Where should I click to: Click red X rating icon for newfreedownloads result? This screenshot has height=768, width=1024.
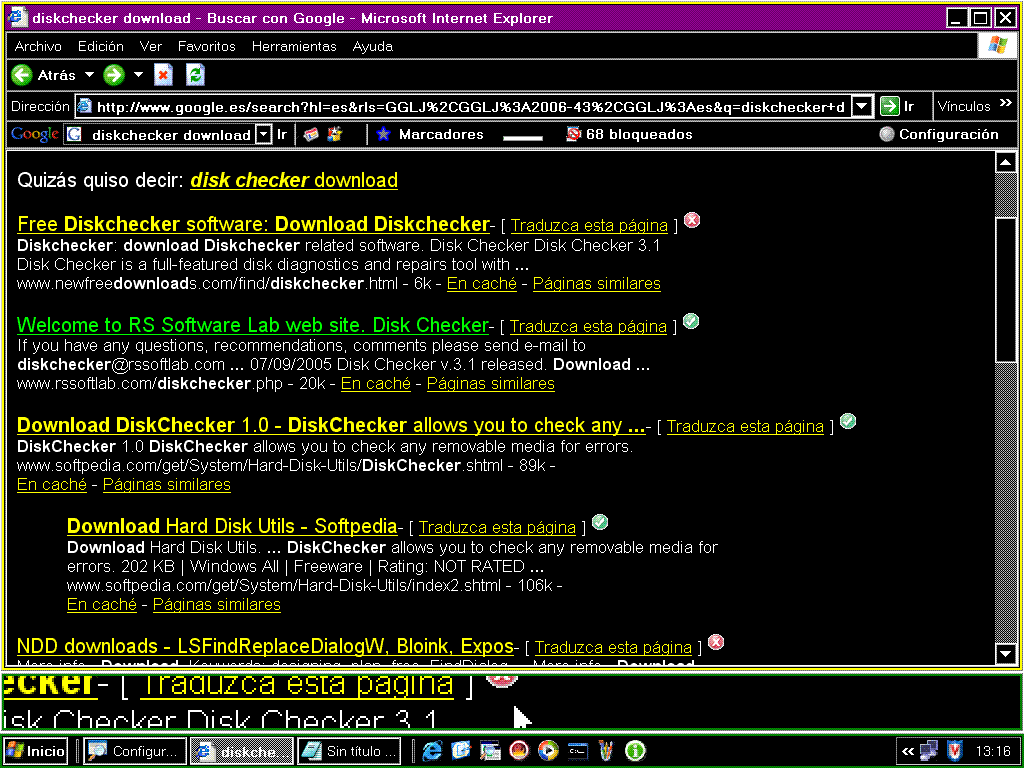692,220
